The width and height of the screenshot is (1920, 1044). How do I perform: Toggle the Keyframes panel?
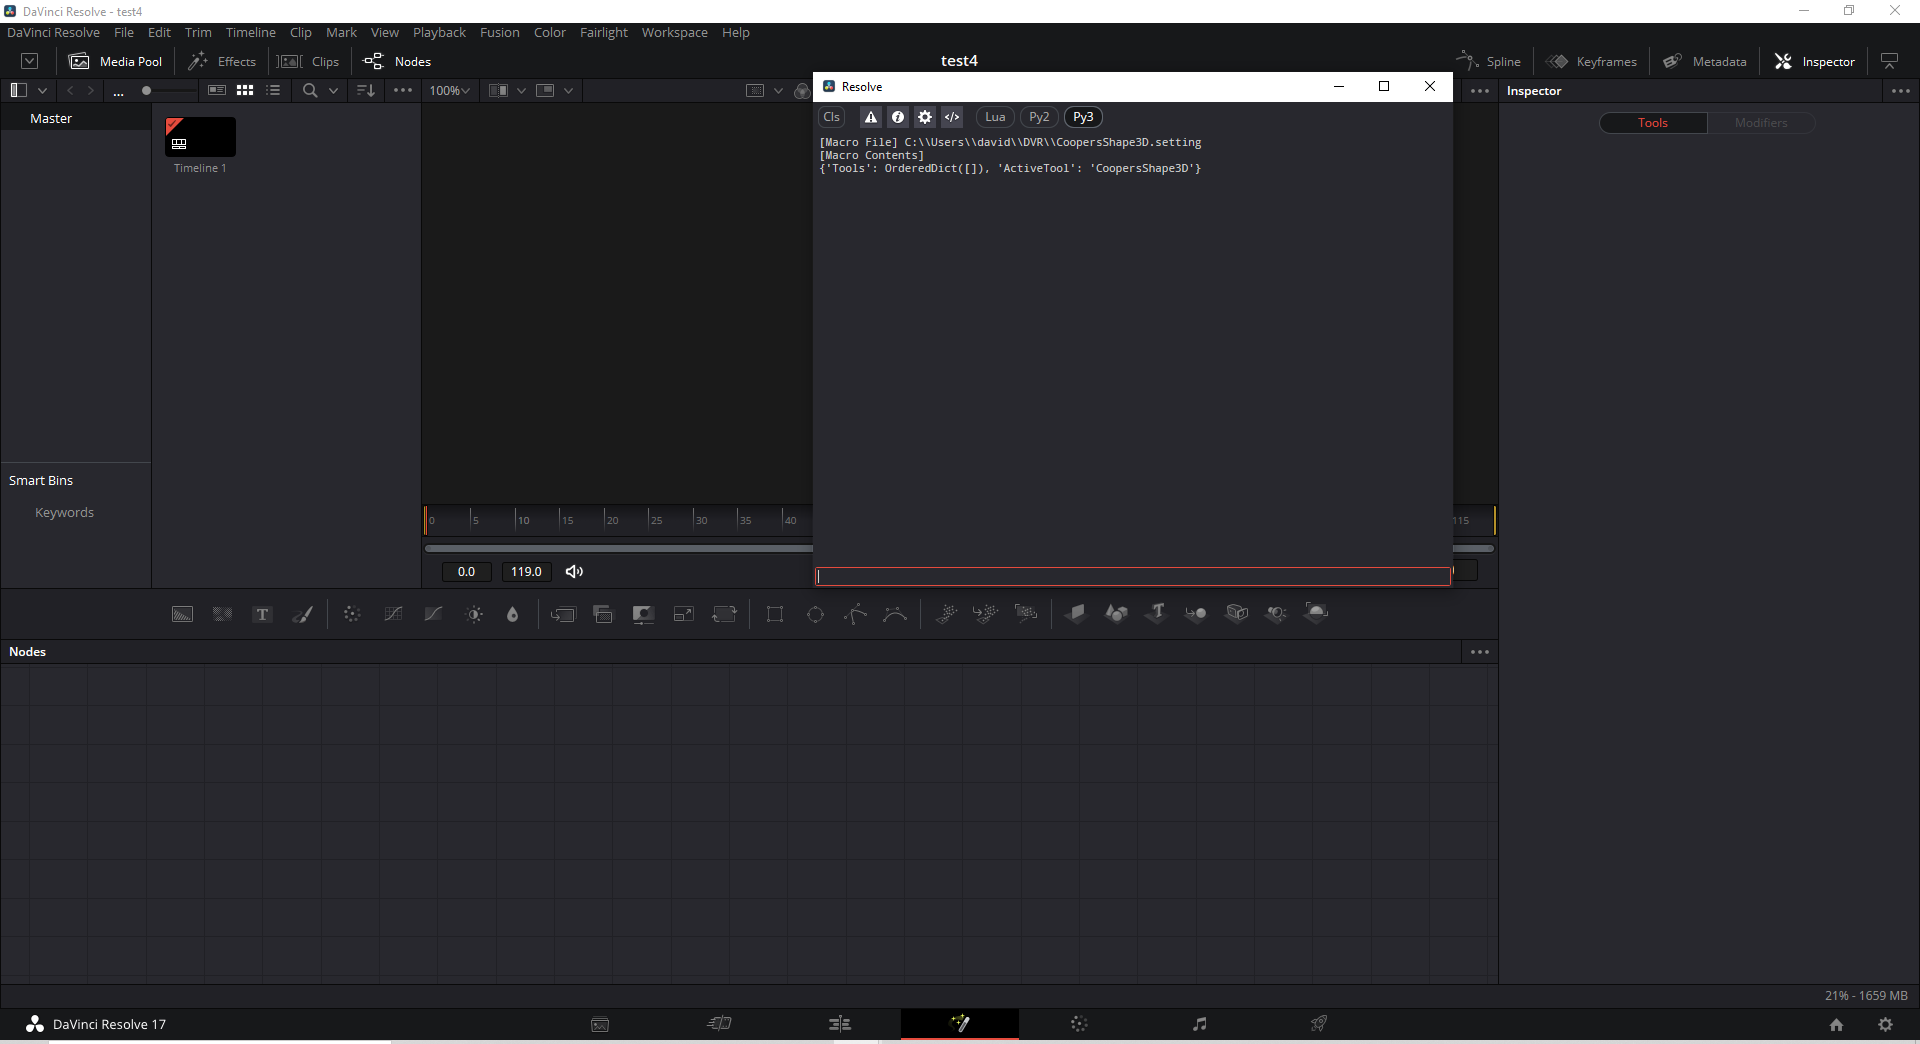[1591, 61]
